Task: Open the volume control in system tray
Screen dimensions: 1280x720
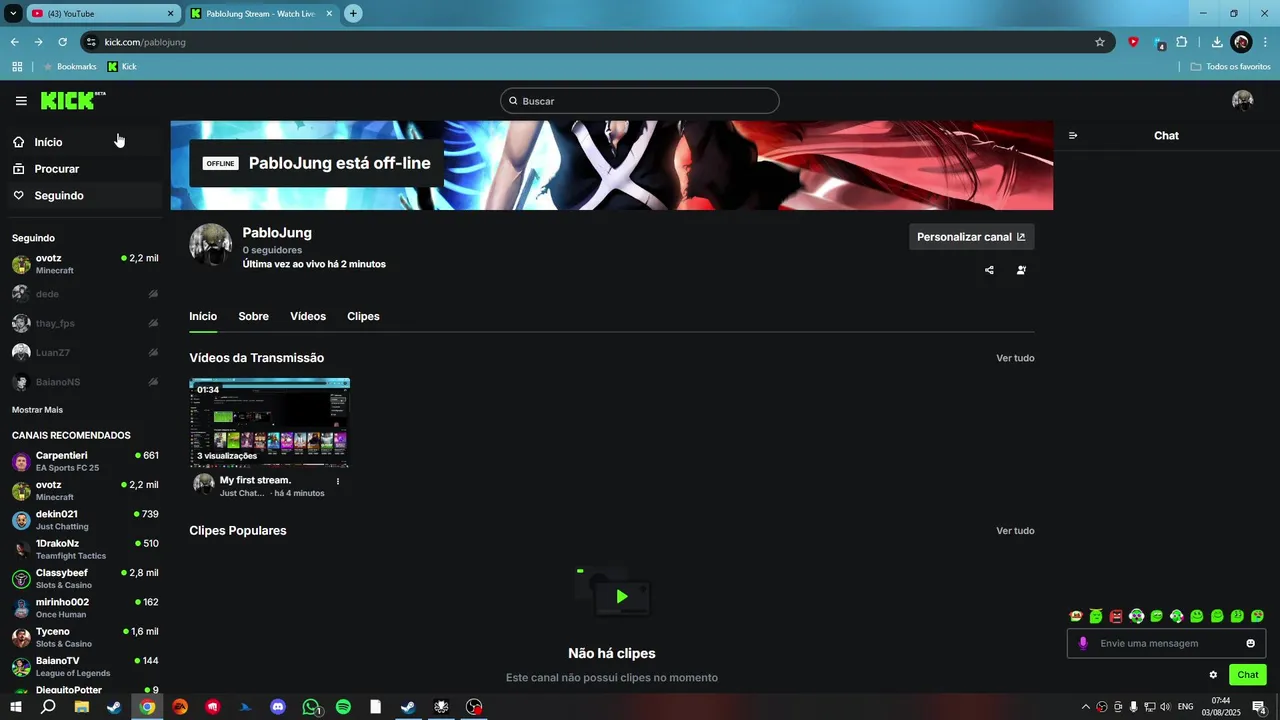Action: (1165, 707)
